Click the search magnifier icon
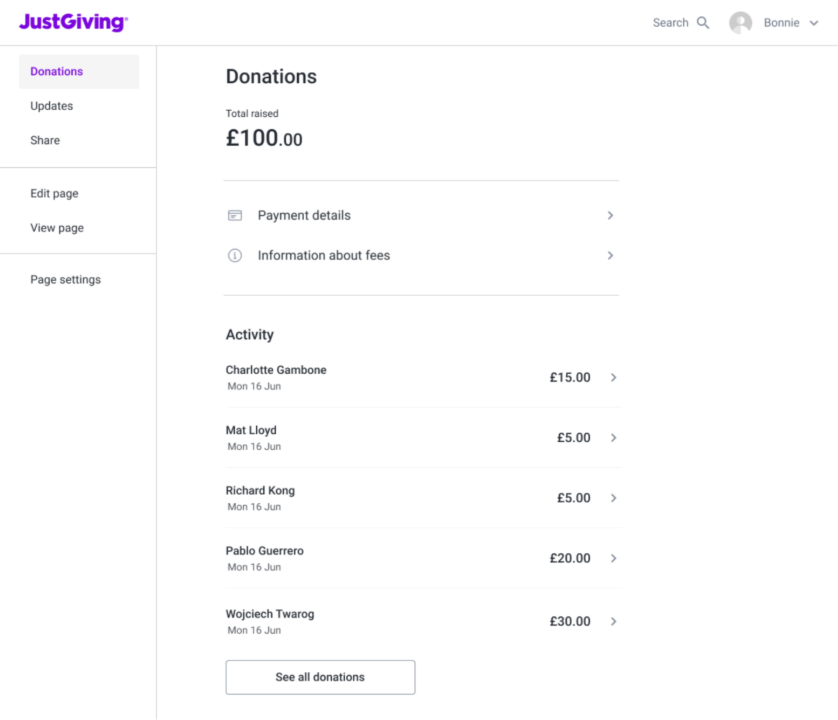838x720 pixels. [703, 23]
